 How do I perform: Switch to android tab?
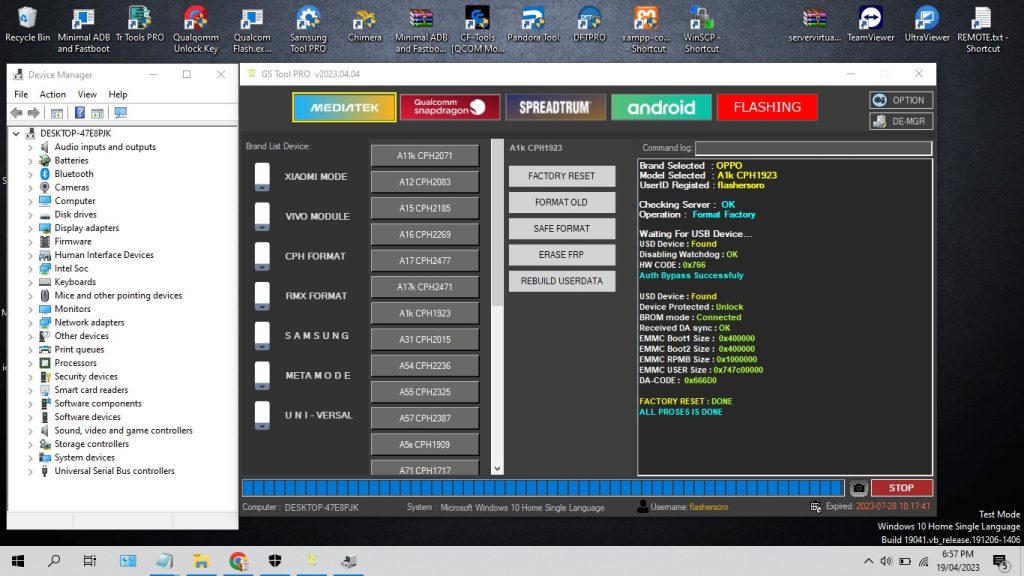click(661, 107)
